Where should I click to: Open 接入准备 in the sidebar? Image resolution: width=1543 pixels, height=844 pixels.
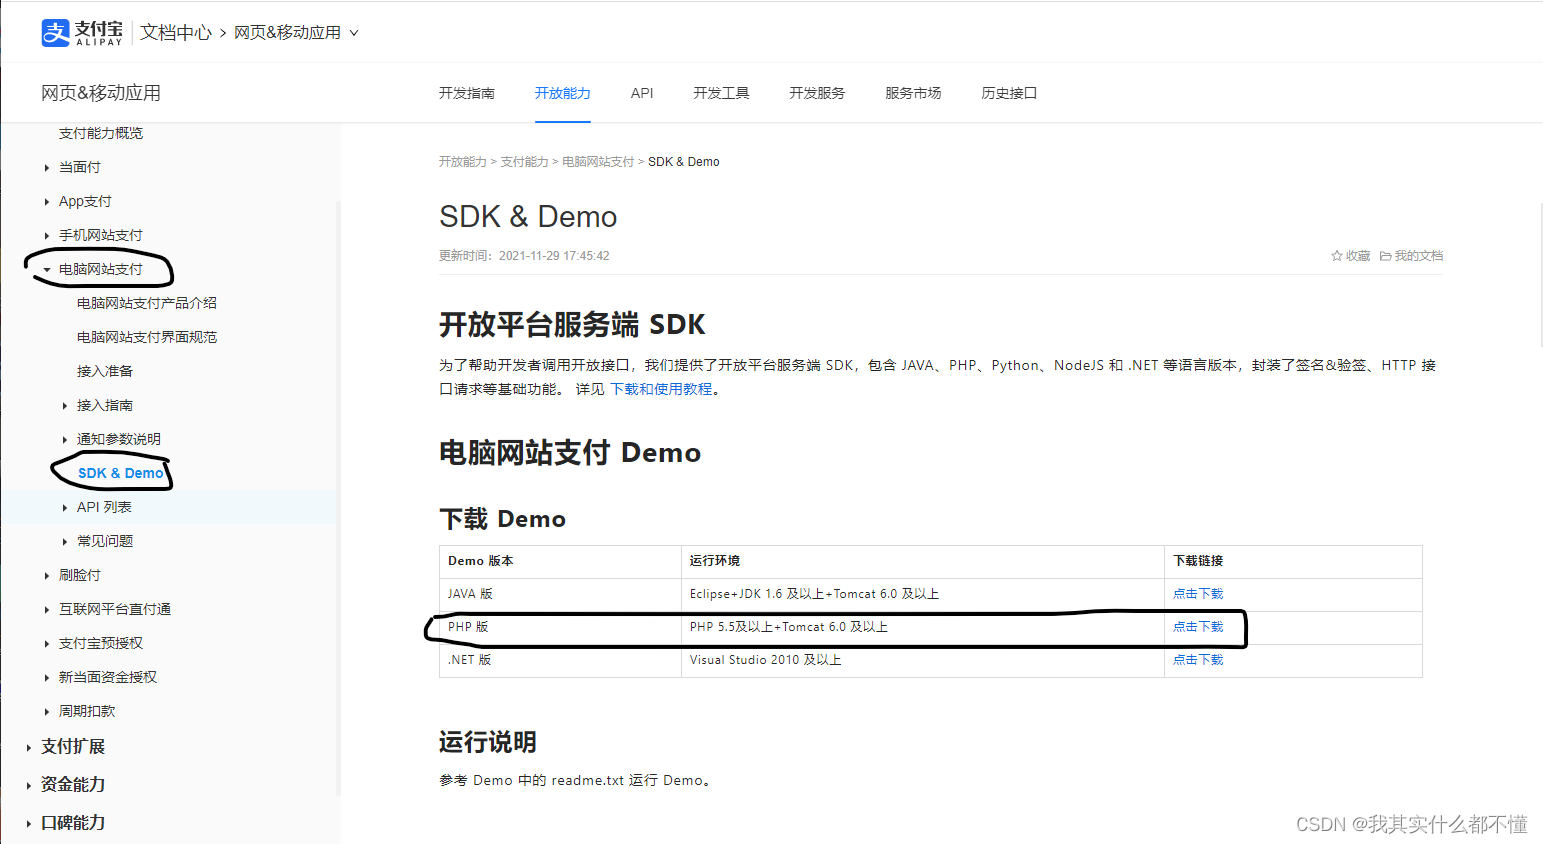pos(105,371)
